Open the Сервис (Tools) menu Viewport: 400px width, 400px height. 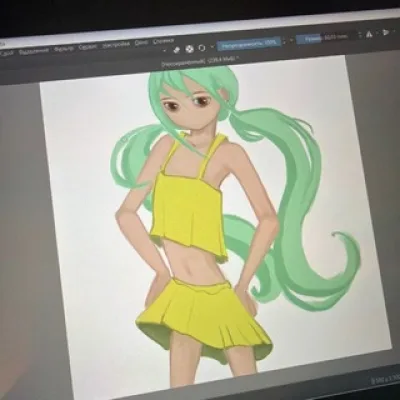(88, 47)
